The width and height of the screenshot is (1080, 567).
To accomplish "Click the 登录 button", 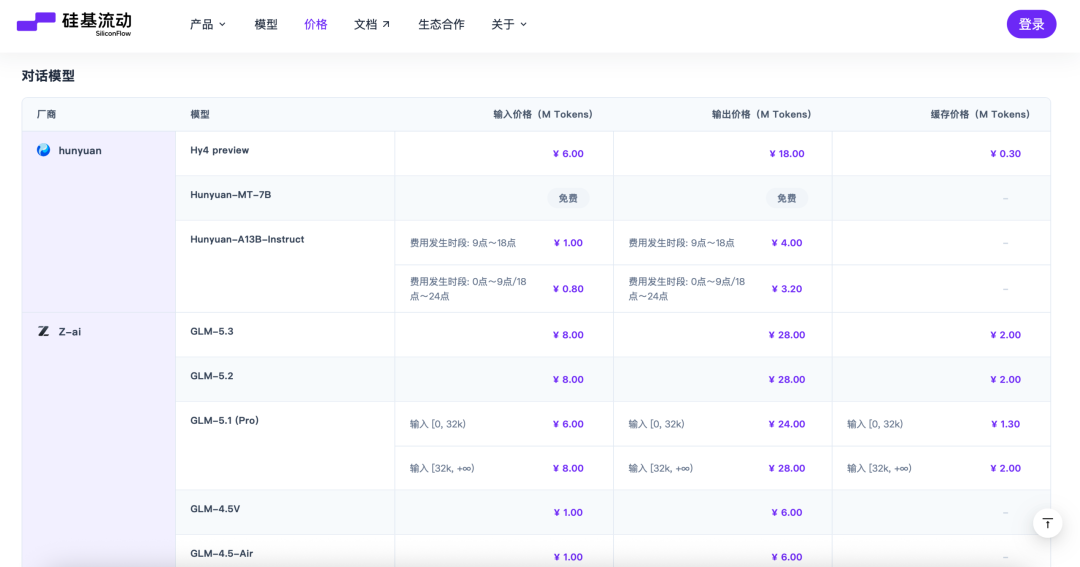I will [1031, 24].
